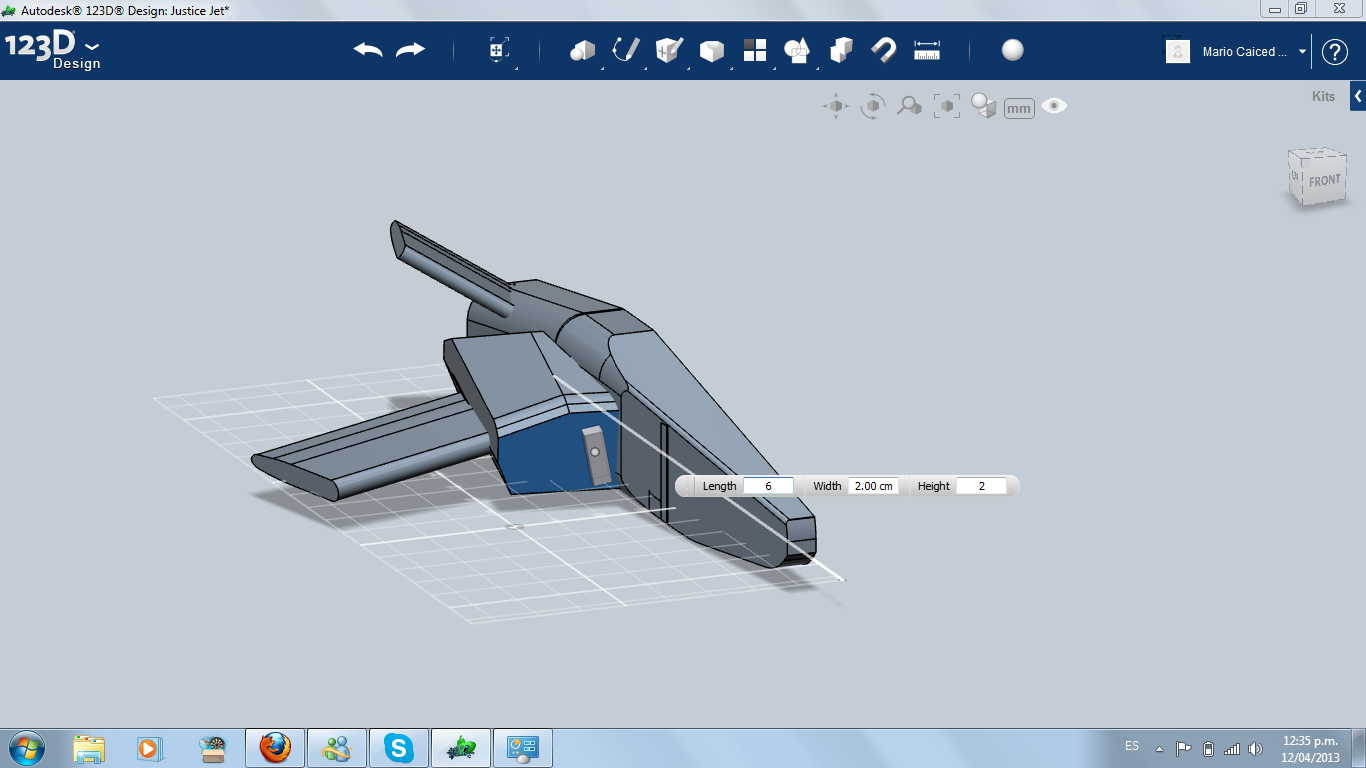
Task: Edit the Length value field
Action: tap(768, 486)
